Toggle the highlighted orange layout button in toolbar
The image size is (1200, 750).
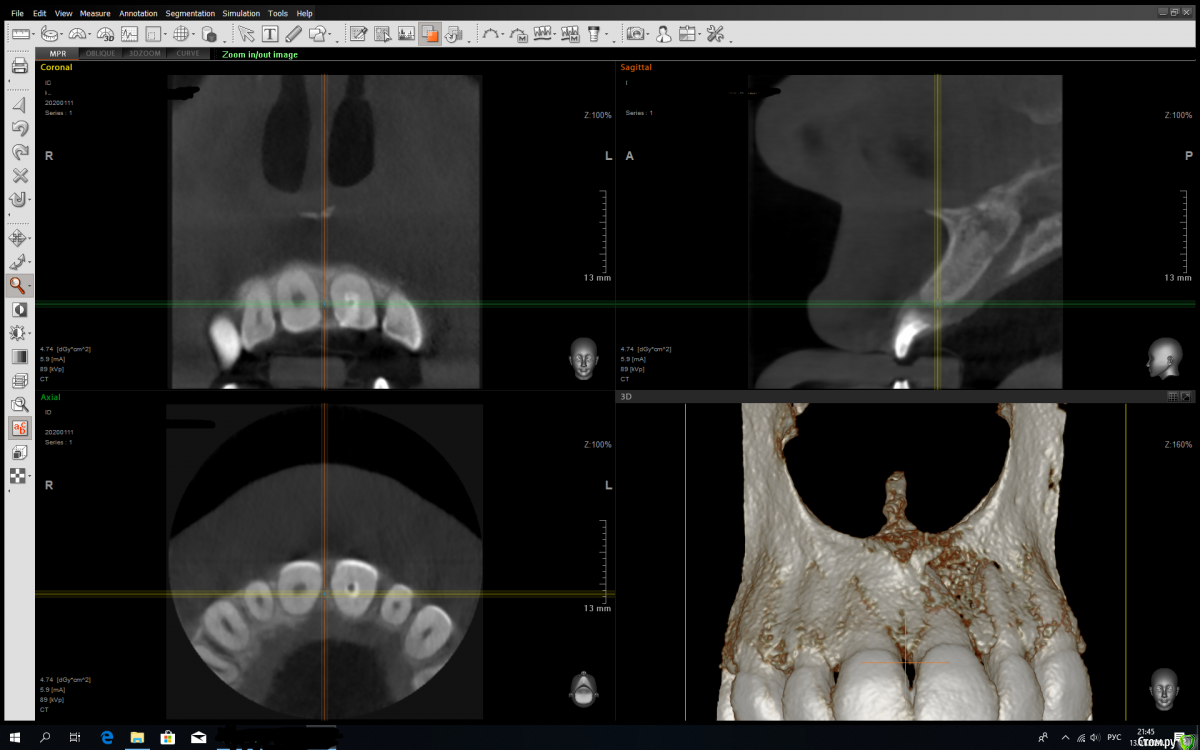pyautogui.click(x=430, y=34)
